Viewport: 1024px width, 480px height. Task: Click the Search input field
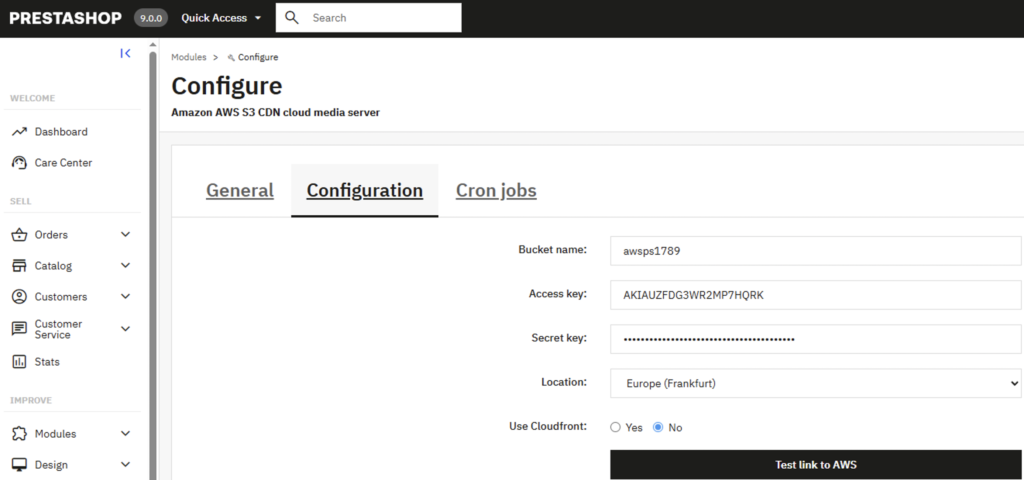coord(368,18)
